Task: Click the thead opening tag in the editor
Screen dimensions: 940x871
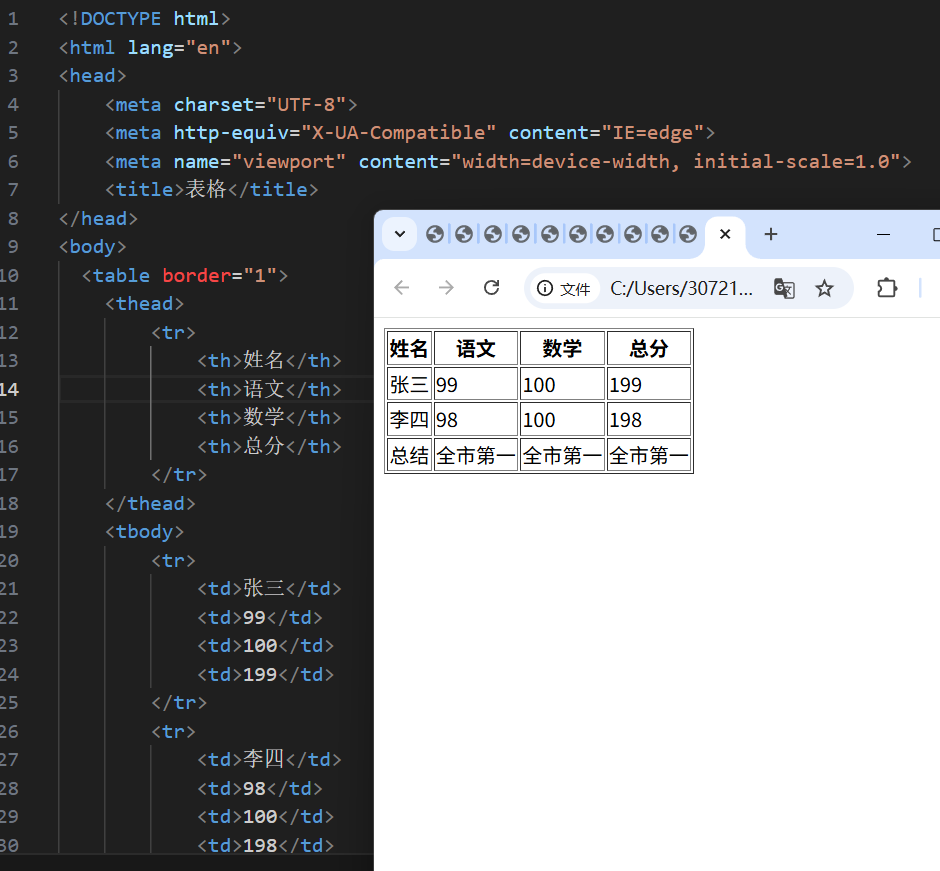Action: click(144, 304)
